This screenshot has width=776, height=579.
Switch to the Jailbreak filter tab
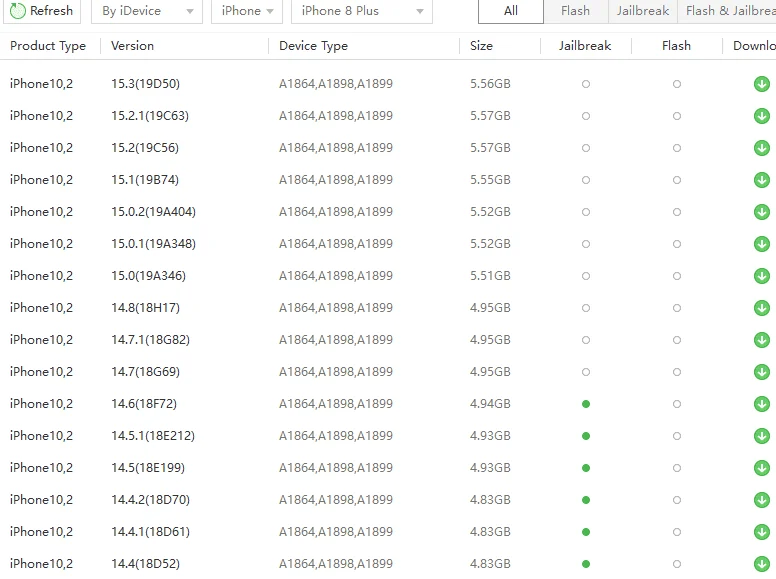(642, 11)
